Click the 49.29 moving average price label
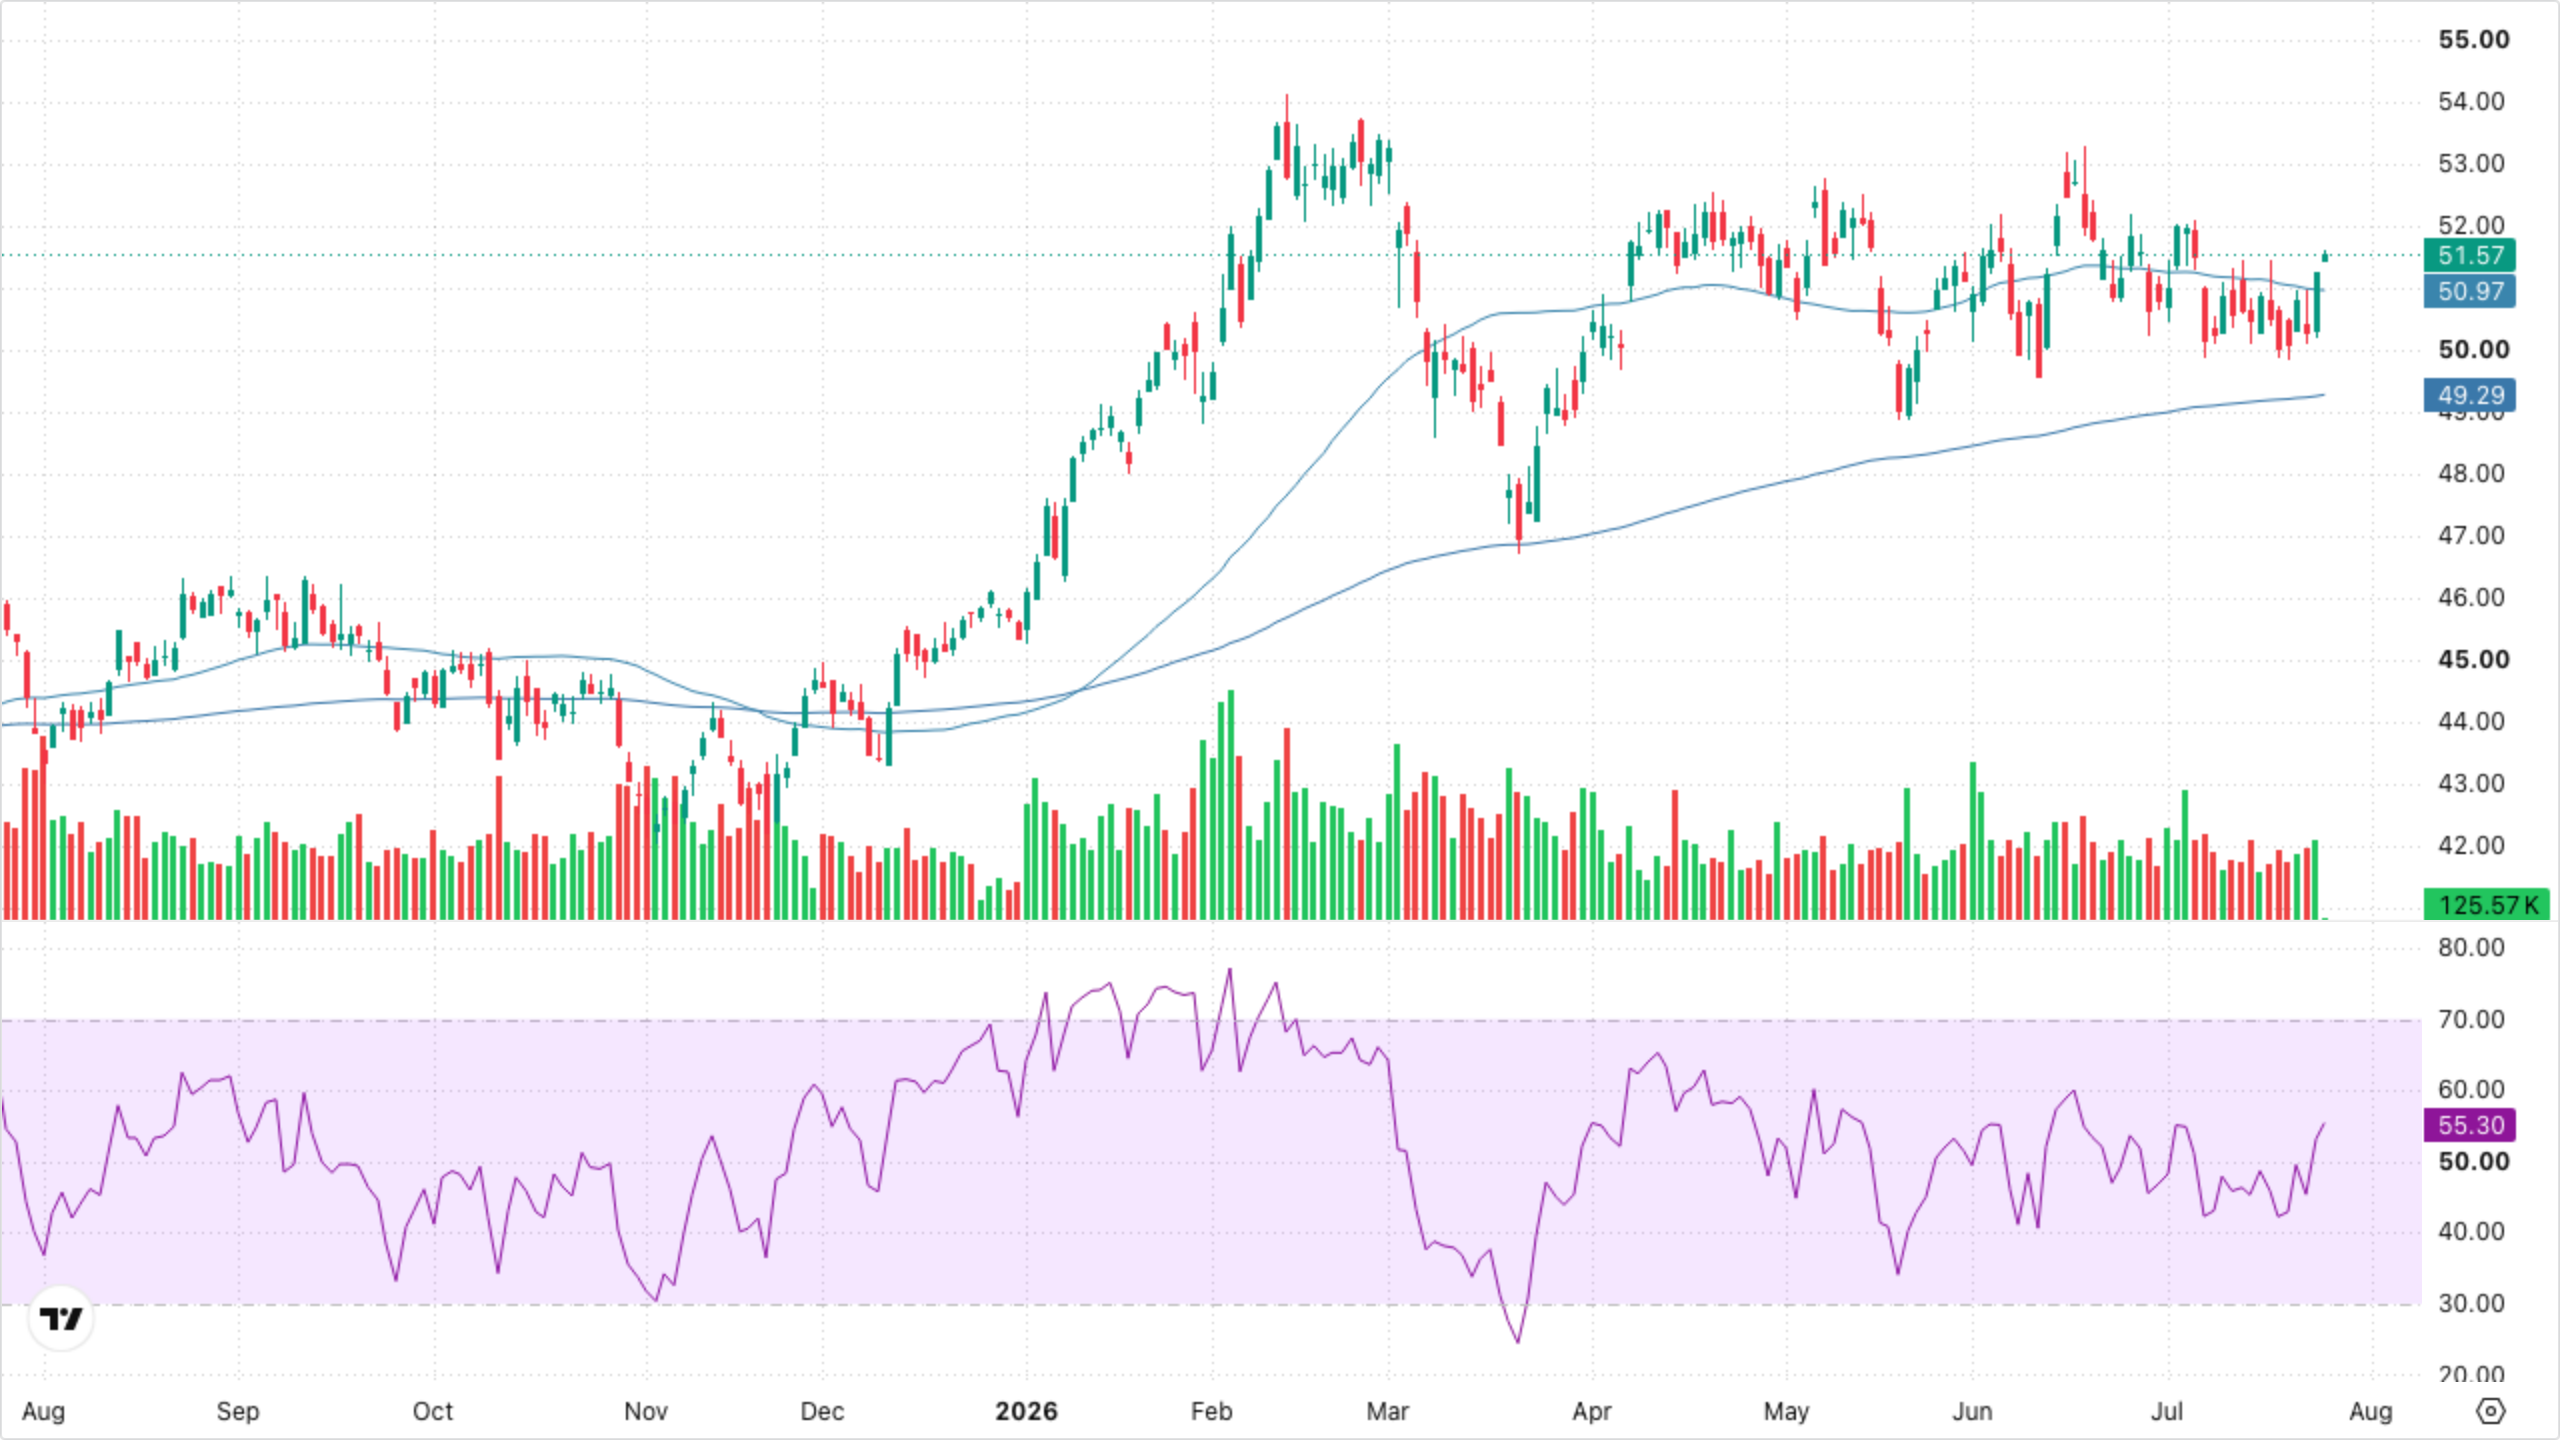This screenshot has width=2560, height=1440. coord(2470,395)
